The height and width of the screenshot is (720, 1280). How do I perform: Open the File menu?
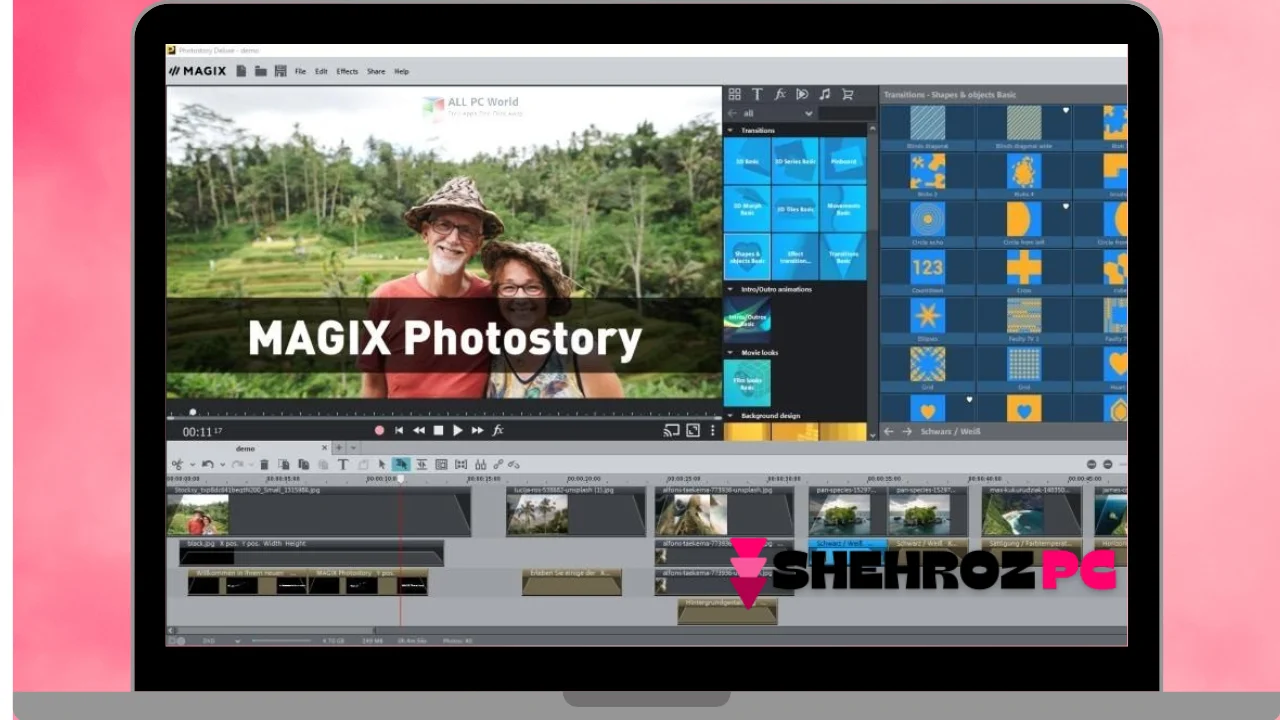click(x=300, y=72)
